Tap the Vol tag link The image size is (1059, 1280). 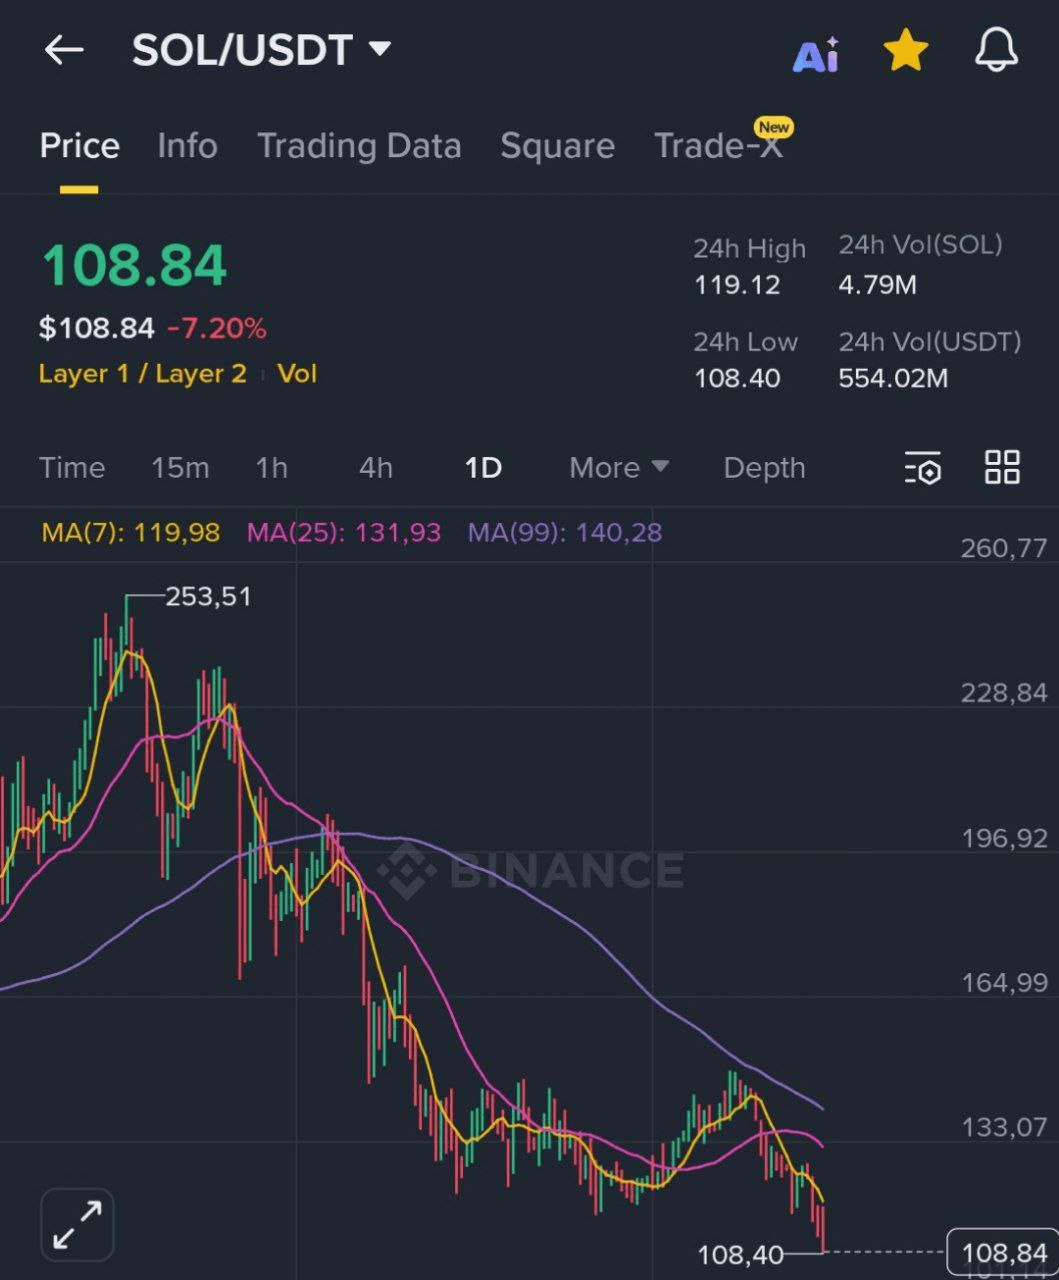(297, 374)
